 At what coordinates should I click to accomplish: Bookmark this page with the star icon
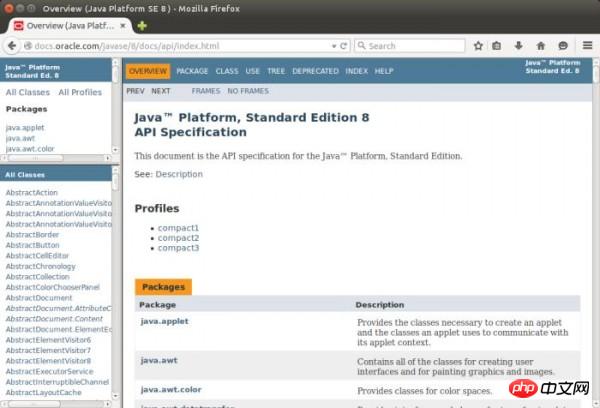(x=478, y=46)
